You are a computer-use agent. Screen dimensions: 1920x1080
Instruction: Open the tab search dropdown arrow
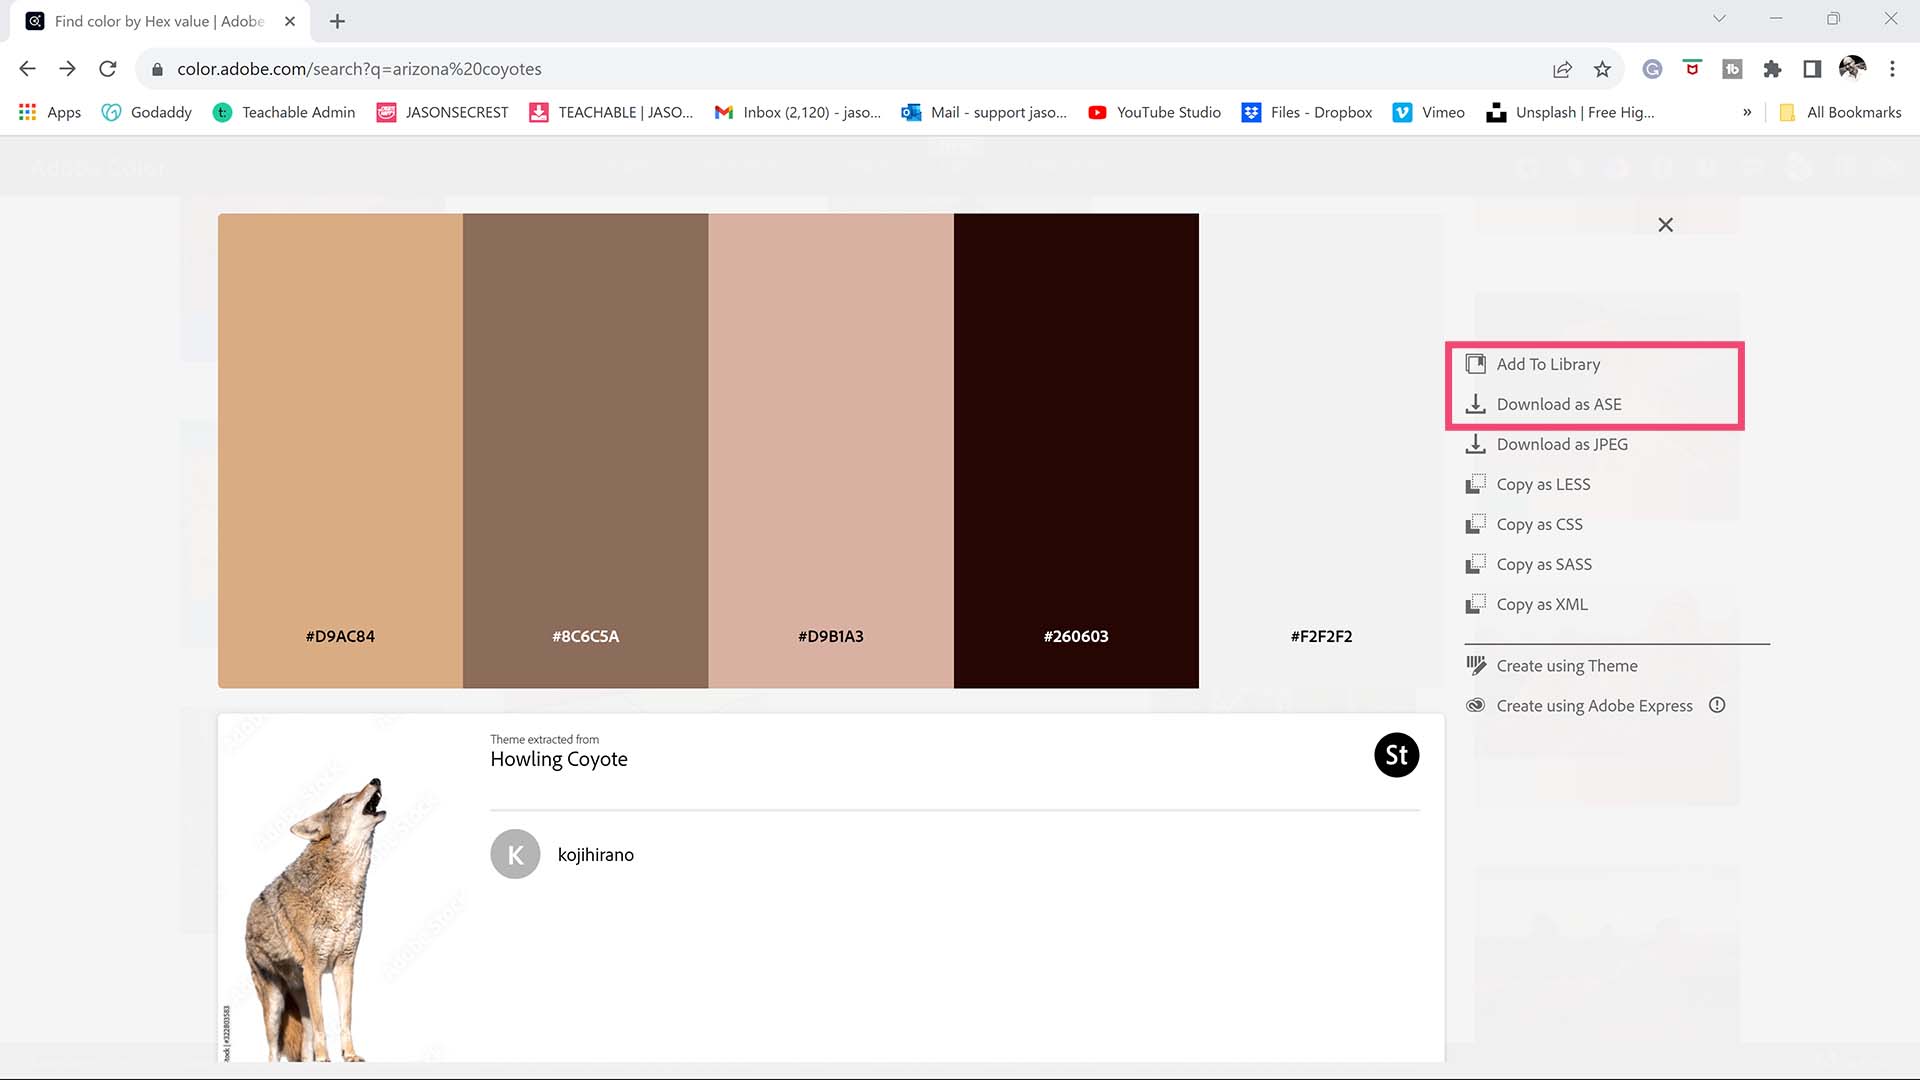pyautogui.click(x=1719, y=19)
